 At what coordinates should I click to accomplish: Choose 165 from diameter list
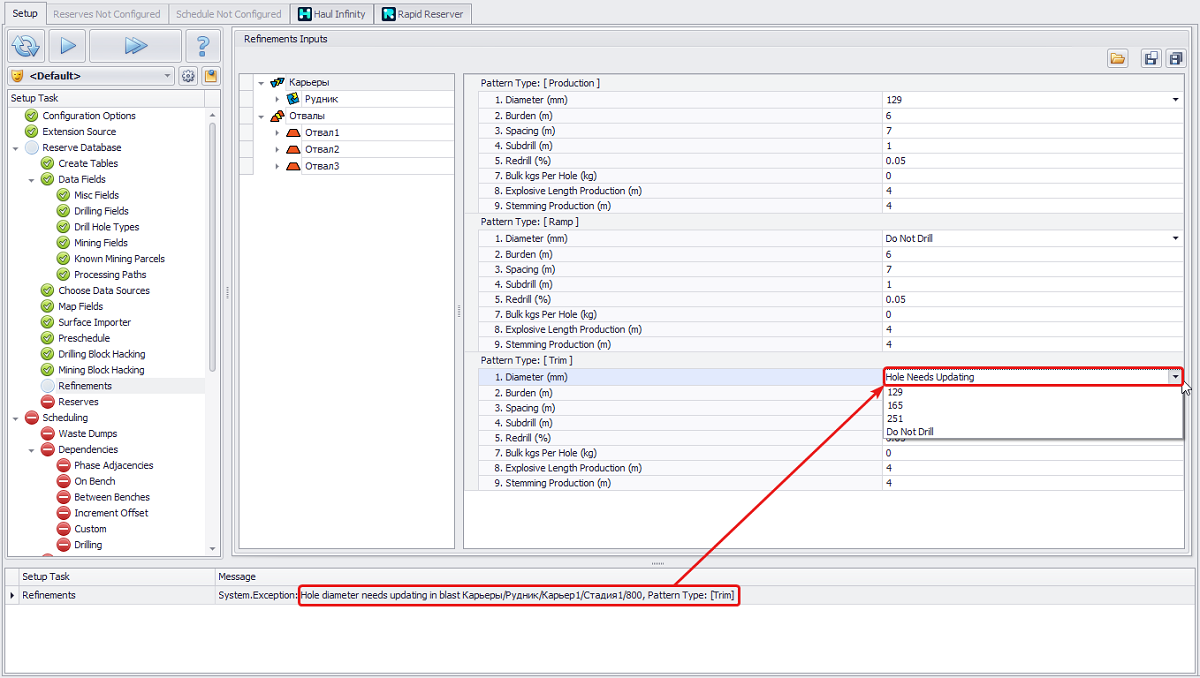(x=1032, y=406)
